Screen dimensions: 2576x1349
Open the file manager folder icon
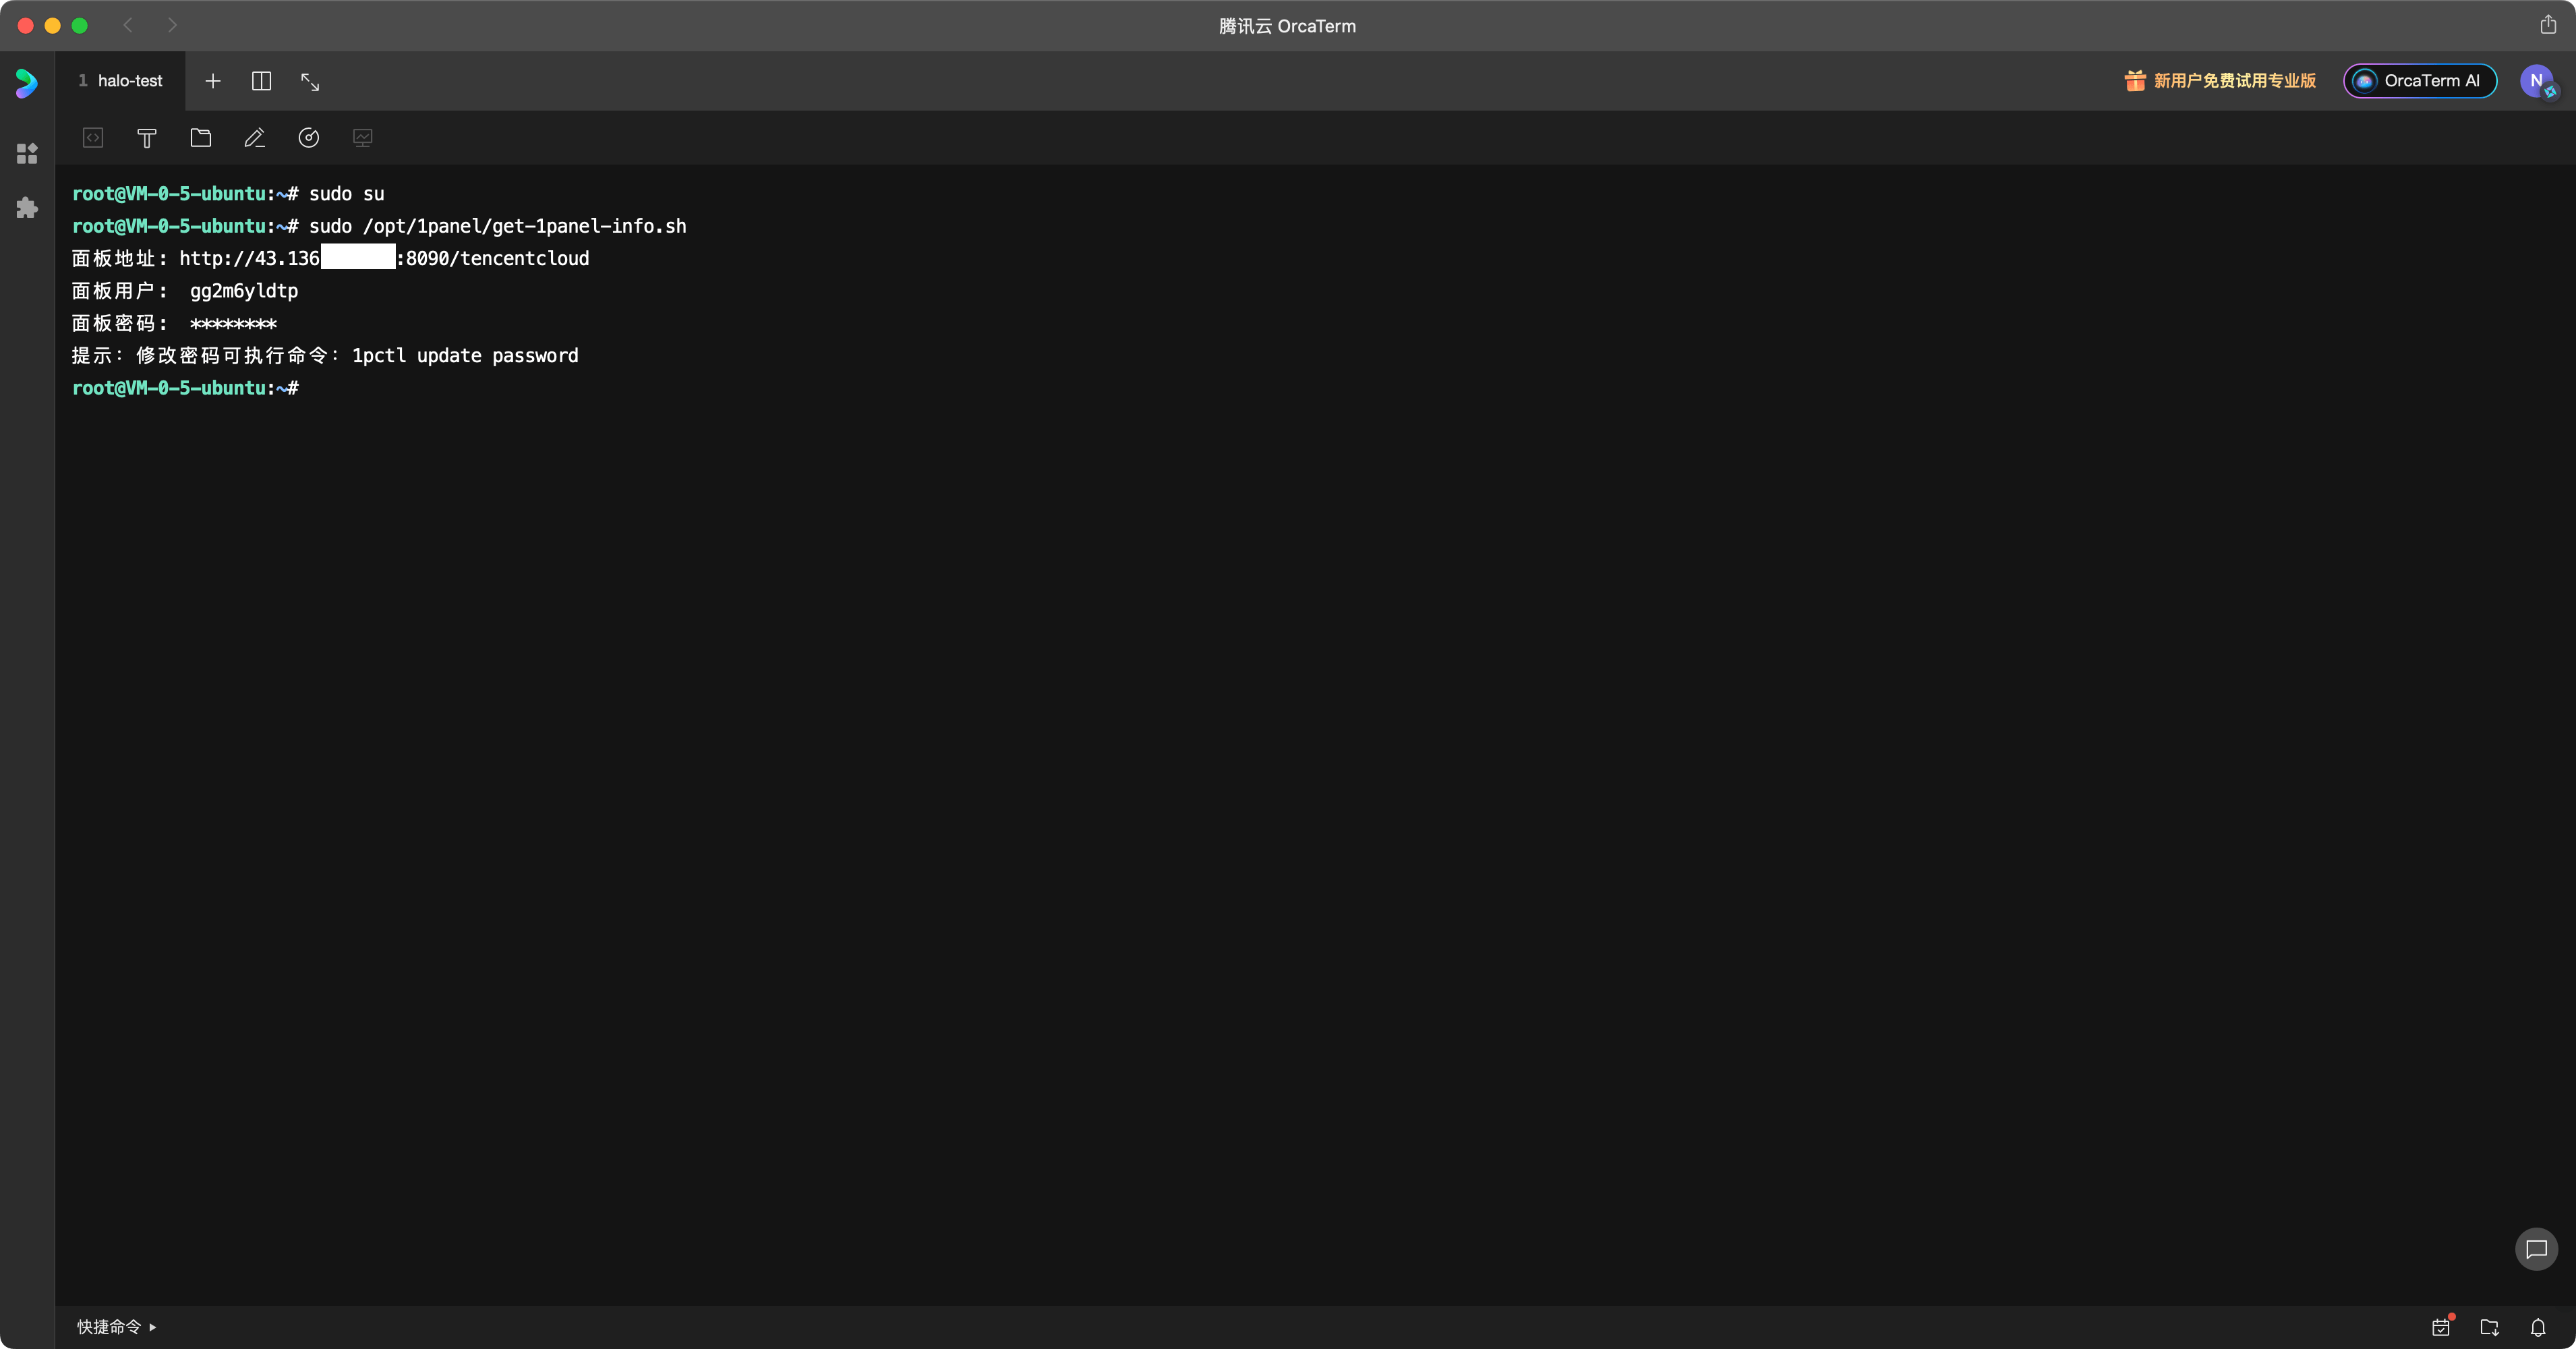point(201,138)
